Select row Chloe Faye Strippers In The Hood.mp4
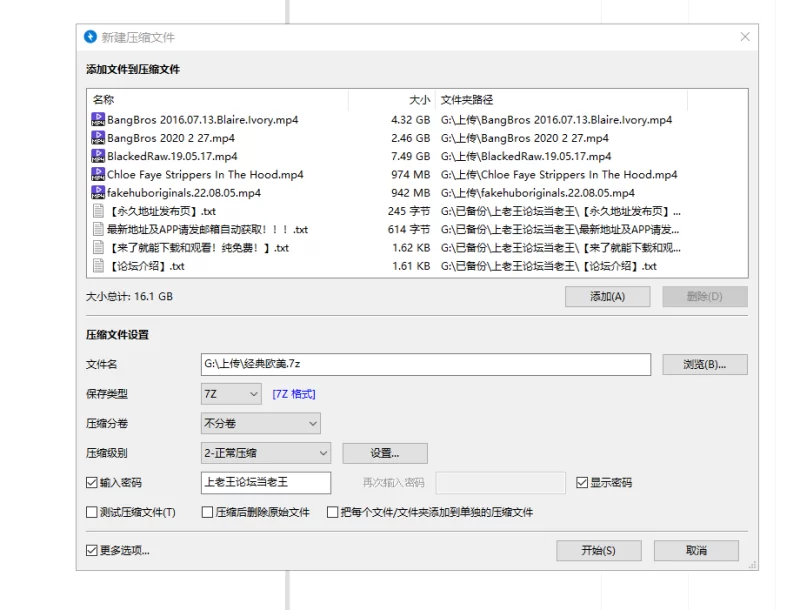 point(417,174)
